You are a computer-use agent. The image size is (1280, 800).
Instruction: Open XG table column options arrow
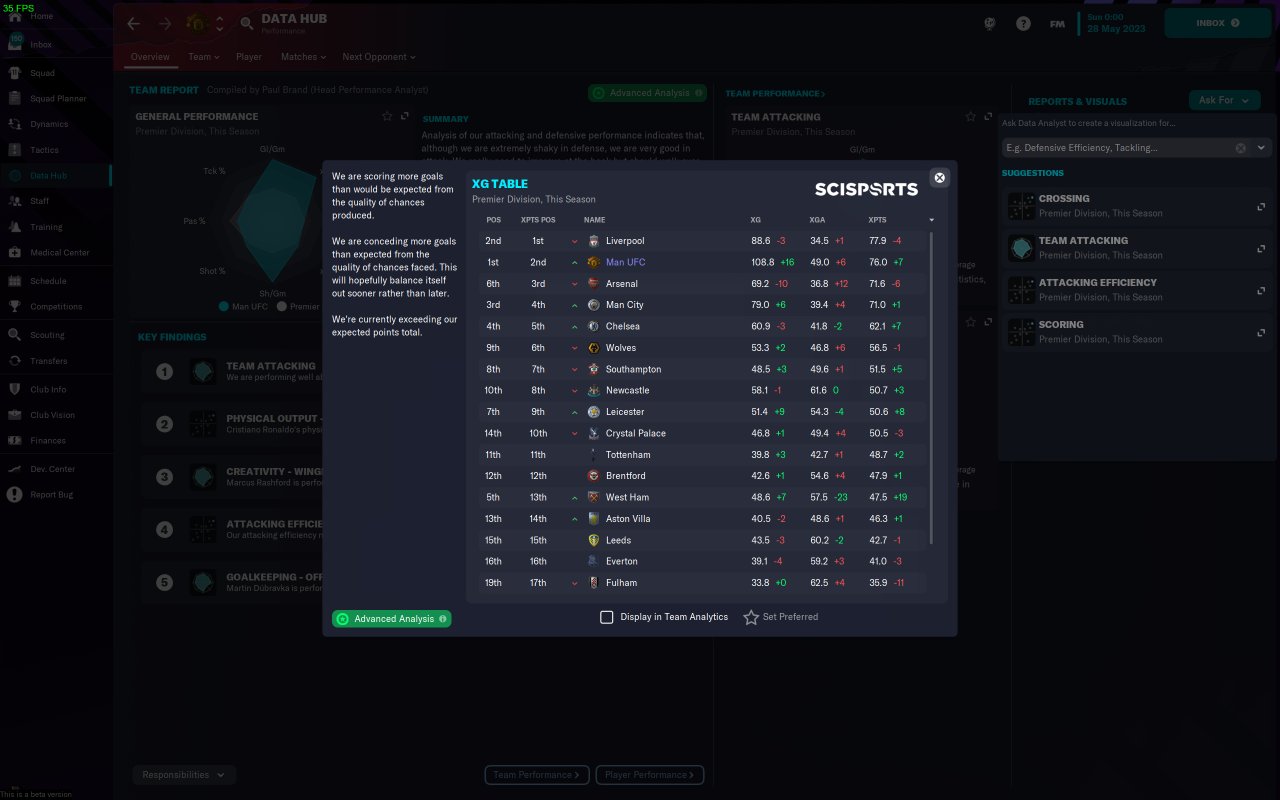point(931,220)
